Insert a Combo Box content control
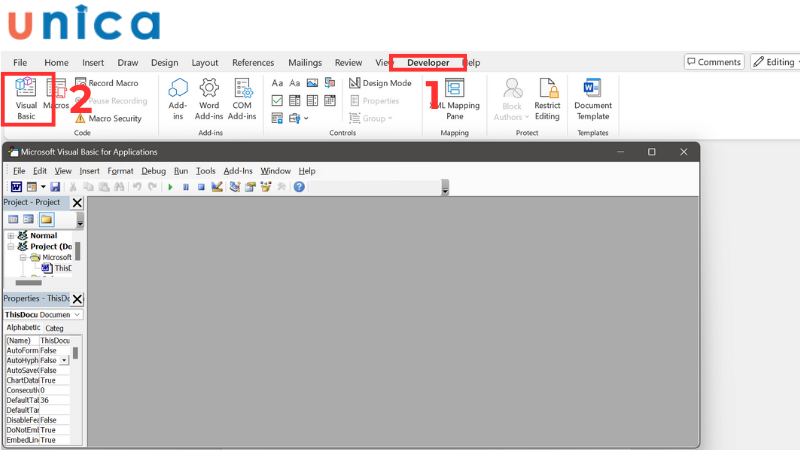This screenshot has height=450, width=800. 295,101
